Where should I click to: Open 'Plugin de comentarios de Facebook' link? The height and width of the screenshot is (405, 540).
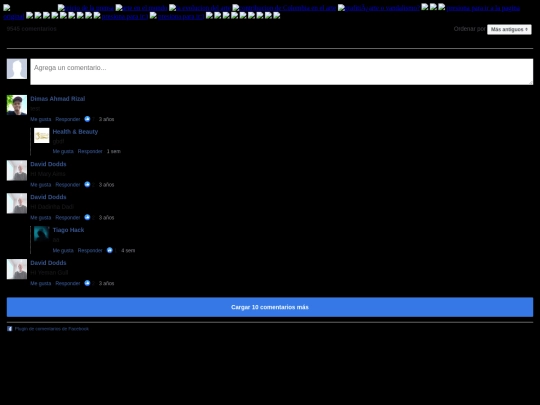point(52,329)
